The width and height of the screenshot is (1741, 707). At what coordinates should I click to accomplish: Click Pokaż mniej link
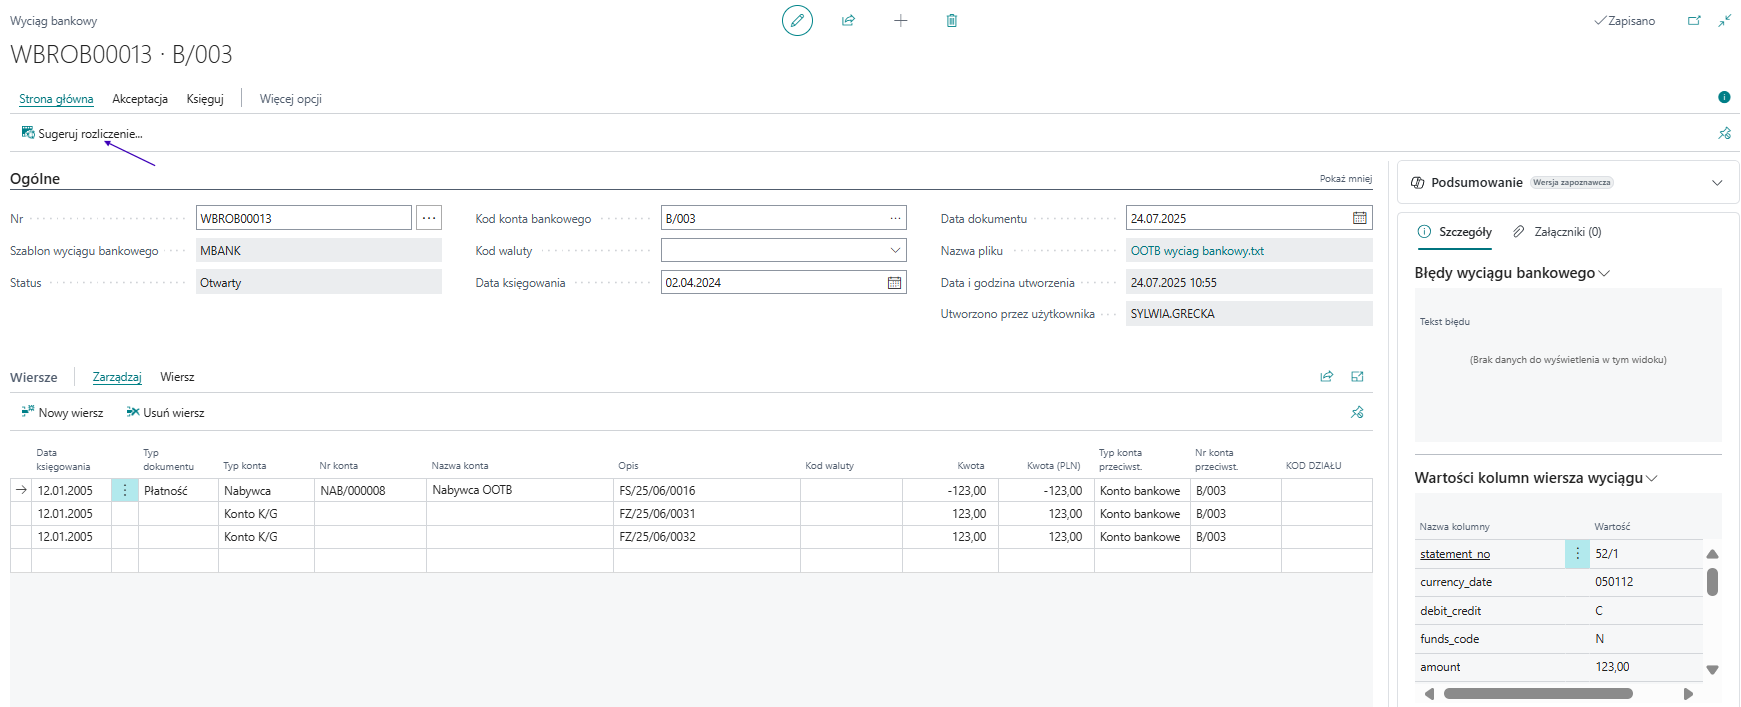point(1345,179)
